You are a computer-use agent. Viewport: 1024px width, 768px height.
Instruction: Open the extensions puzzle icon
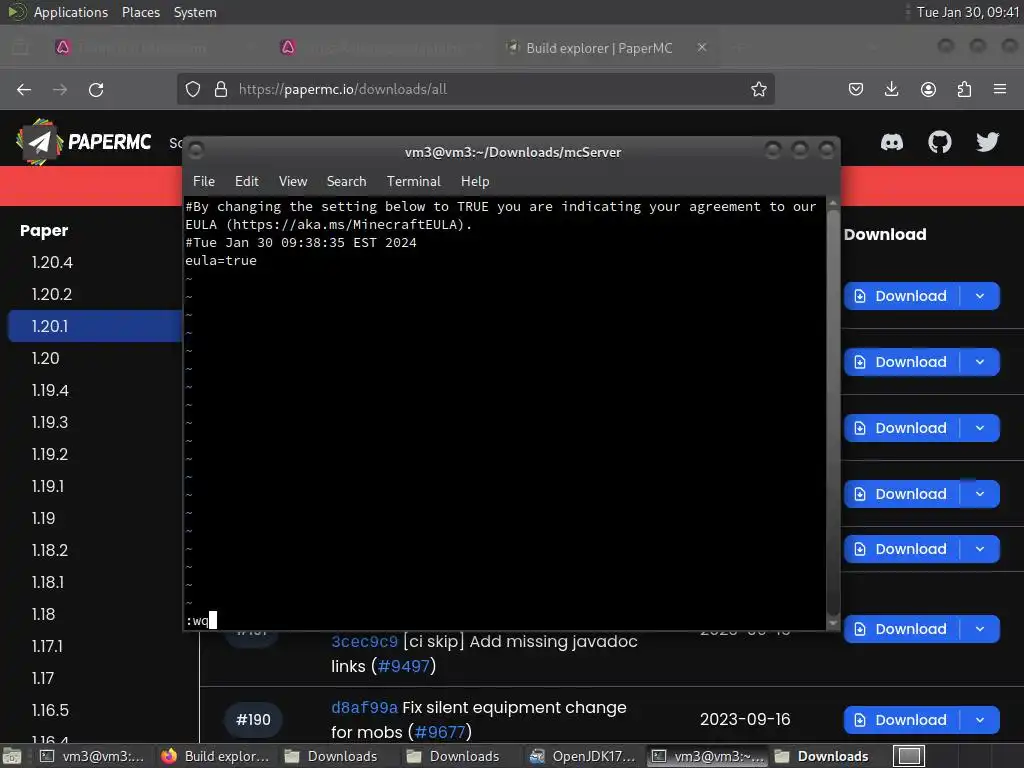tap(964, 89)
